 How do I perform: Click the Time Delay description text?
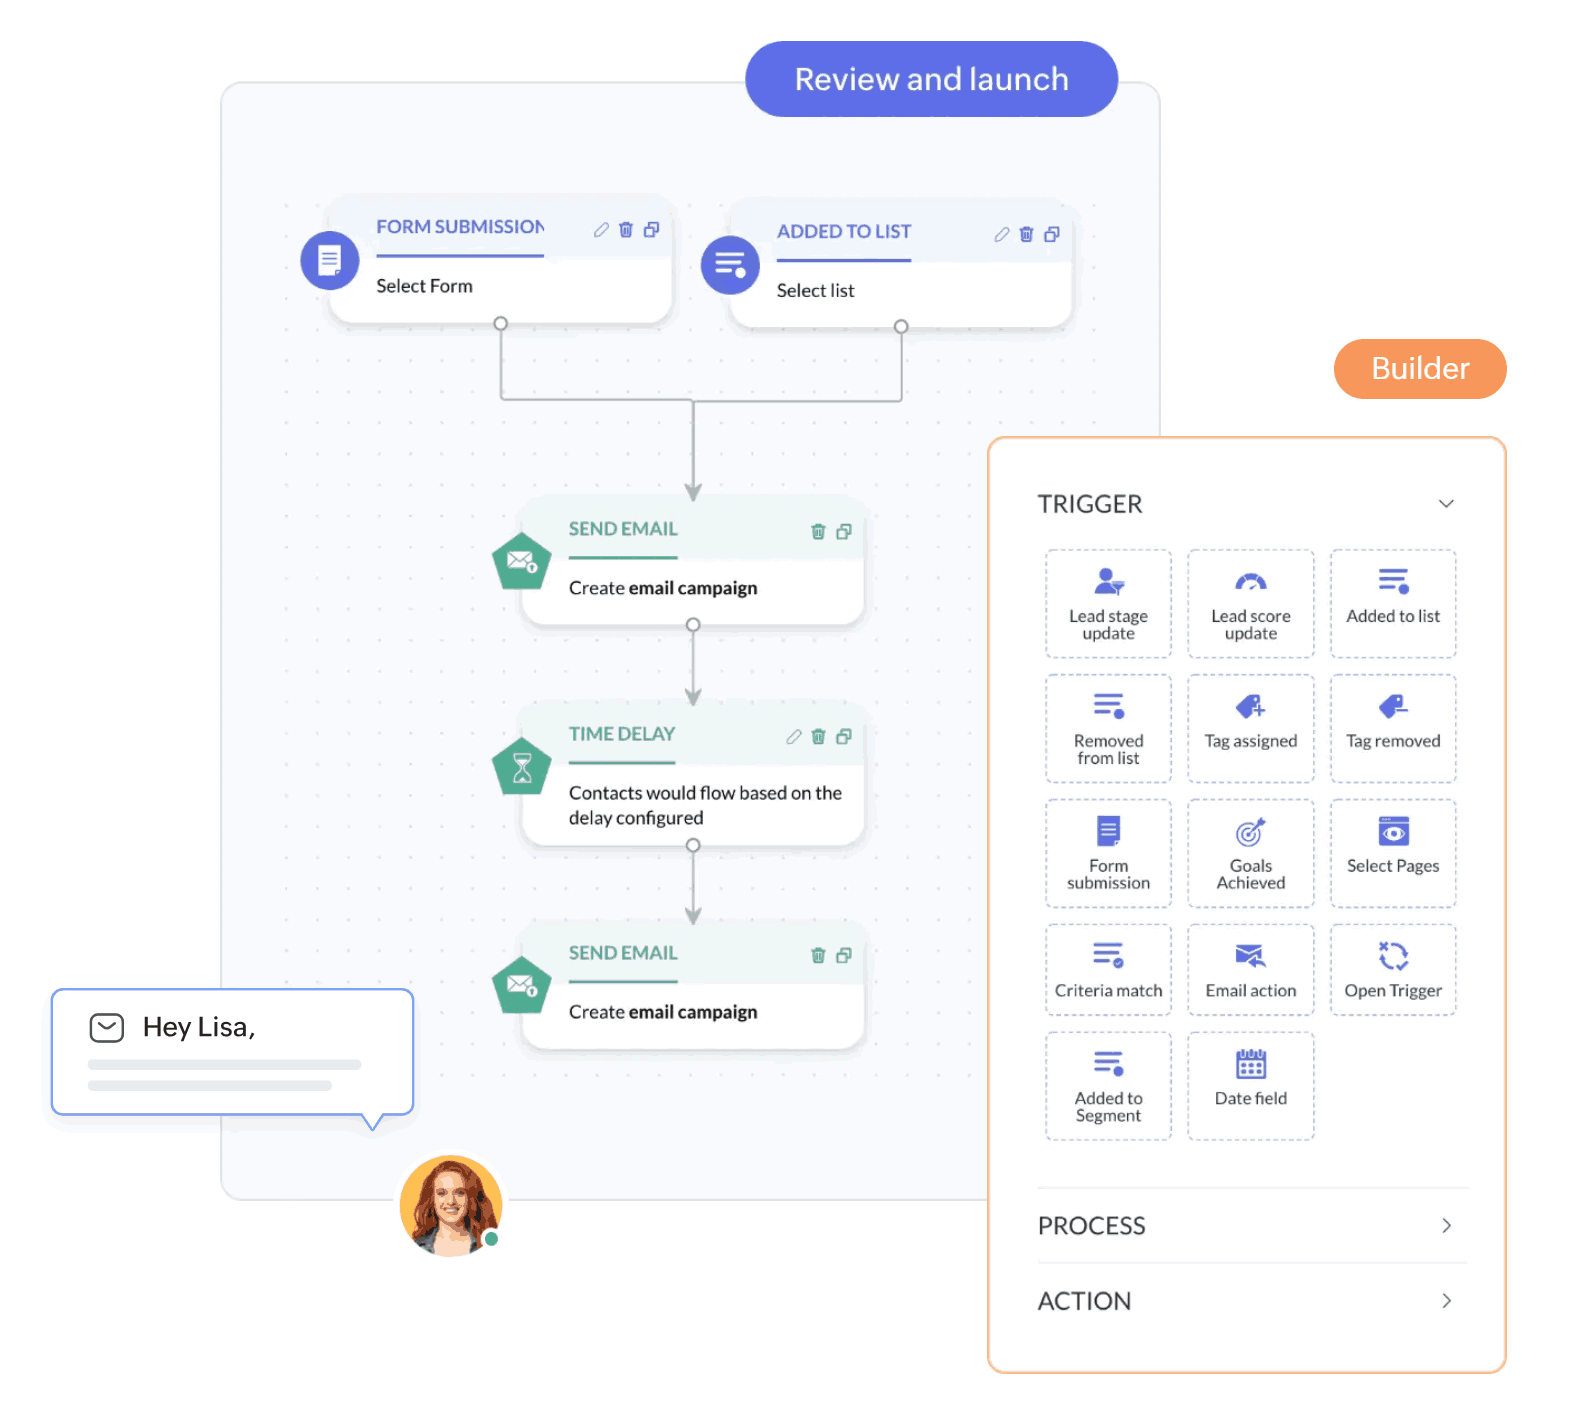(705, 806)
